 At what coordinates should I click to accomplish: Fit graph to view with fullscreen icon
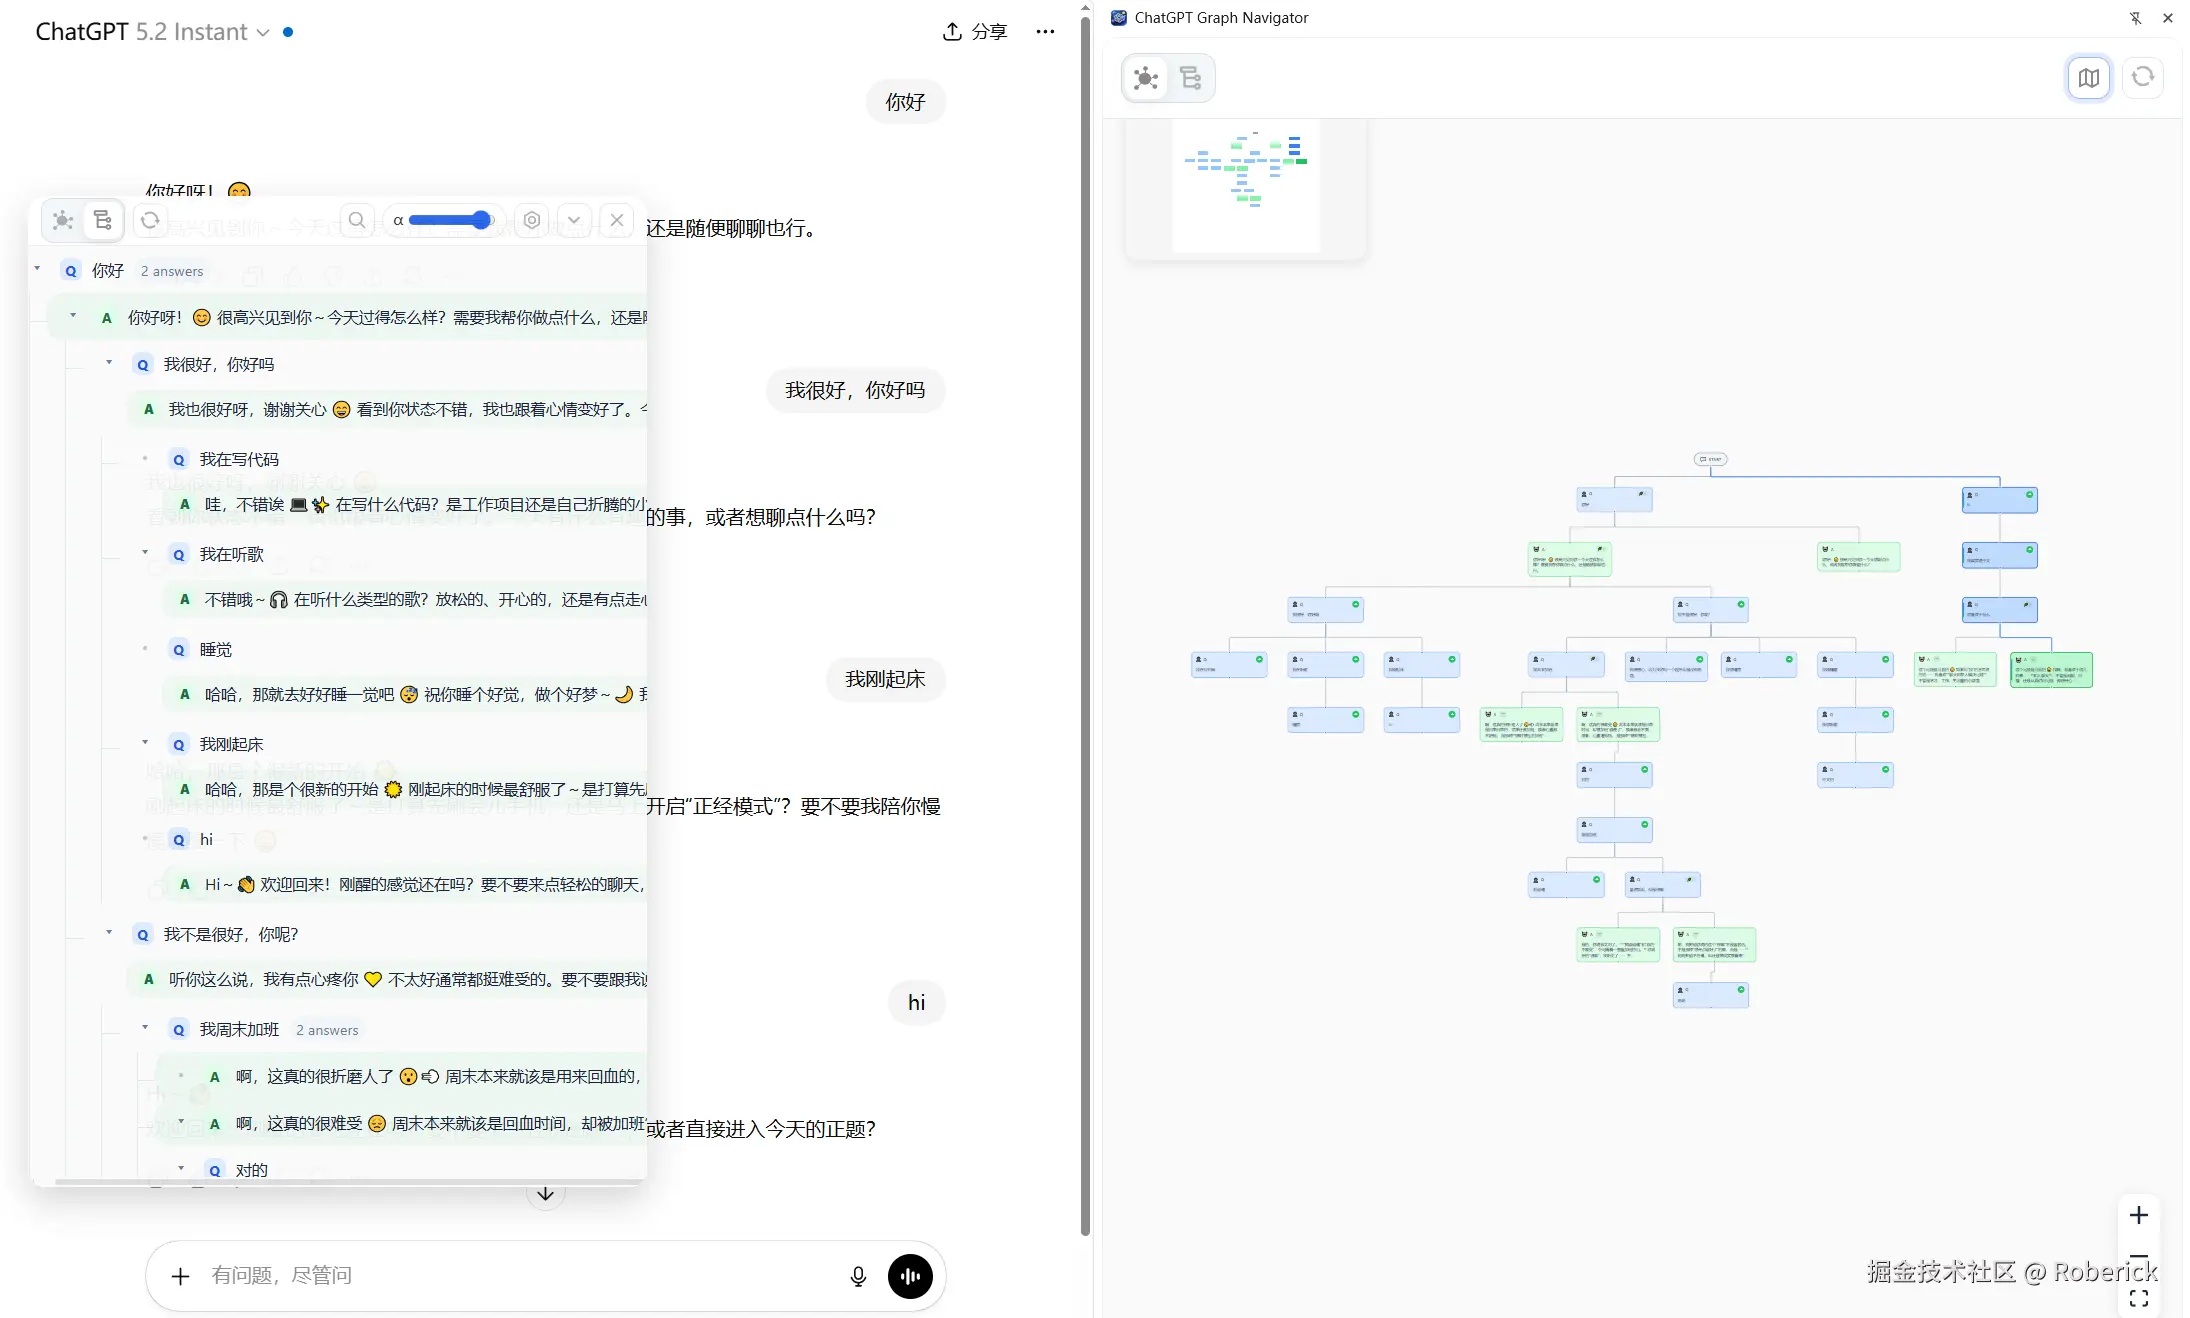2139,1298
